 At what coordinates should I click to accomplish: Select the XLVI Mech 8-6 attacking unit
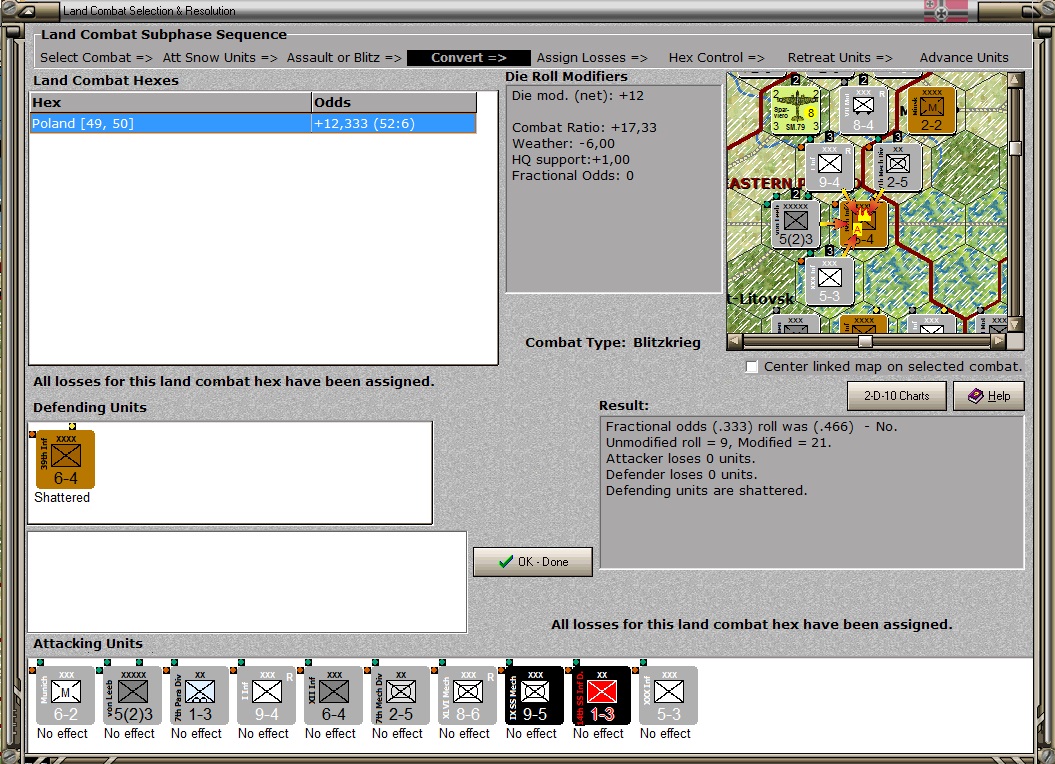coord(468,695)
